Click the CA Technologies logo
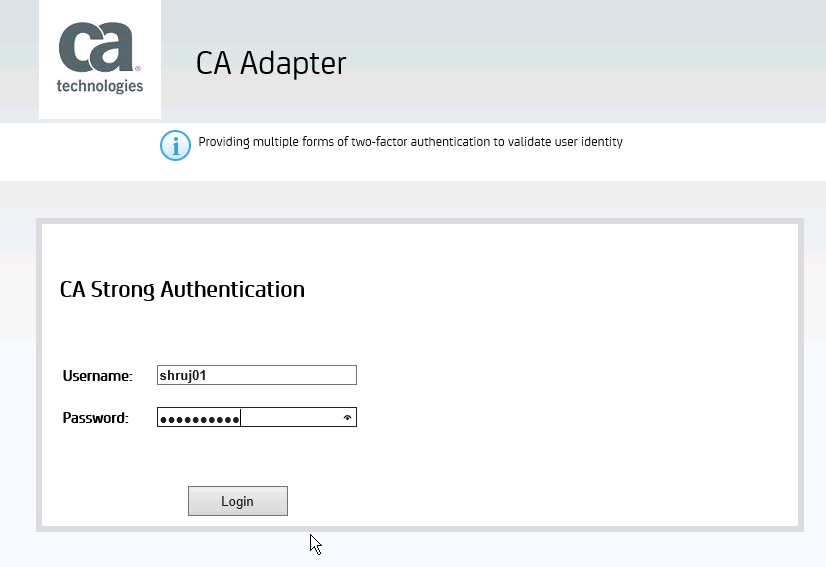 click(x=100, y=59)
